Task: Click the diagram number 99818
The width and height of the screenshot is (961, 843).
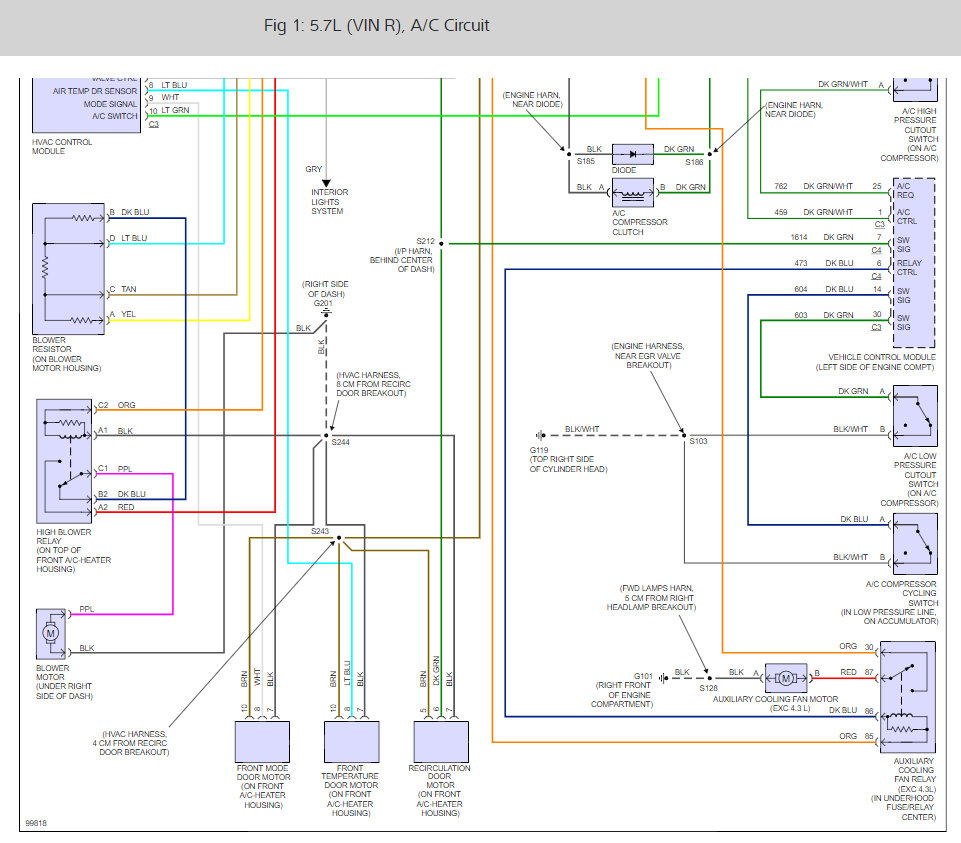Action: click(36, 823)
